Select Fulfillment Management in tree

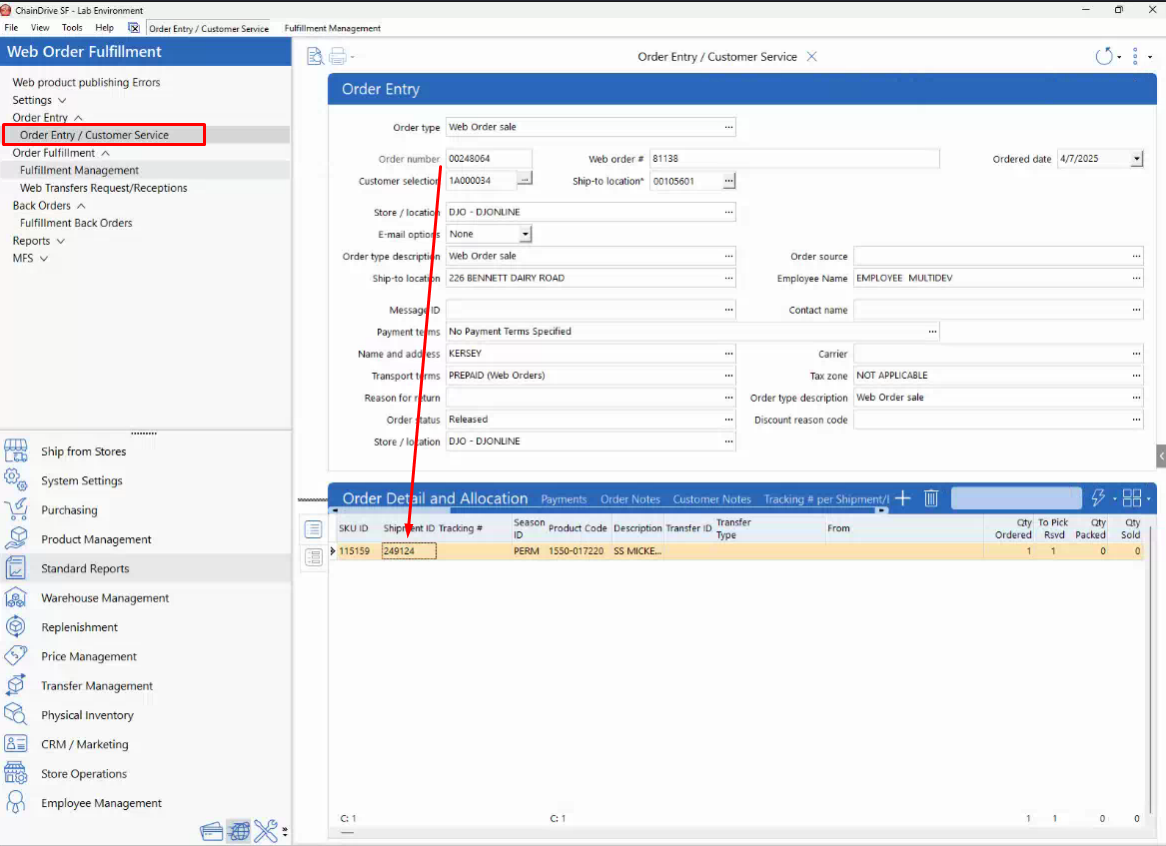(79, 170)
